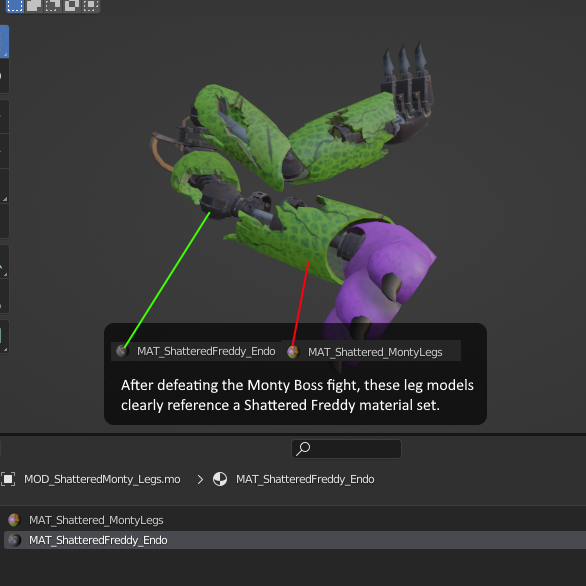Choose the Extend Selection mode icon
Image resolution: width=586 pixels, height=586 pixels.
coord(34,5)
